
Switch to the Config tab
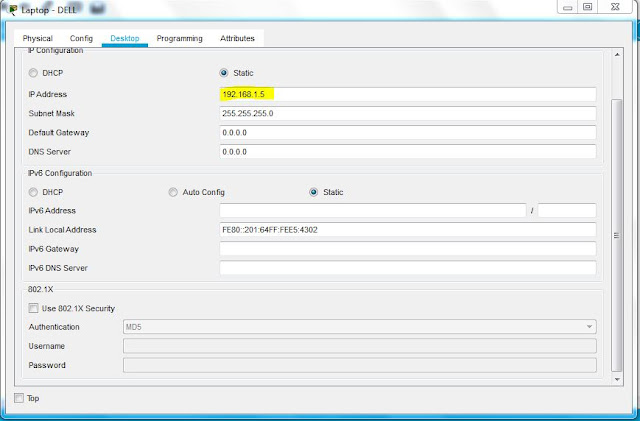point(81,38)
